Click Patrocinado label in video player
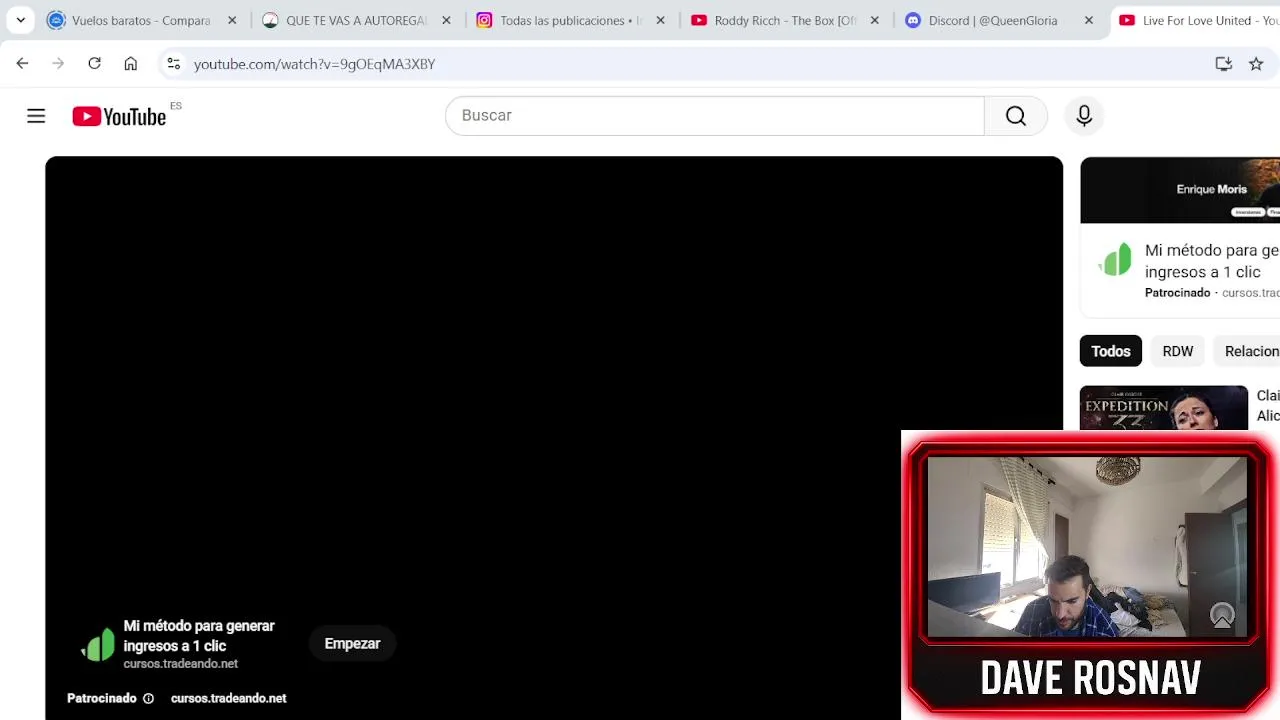The image size is (1280, 720). tap(101, 698)
